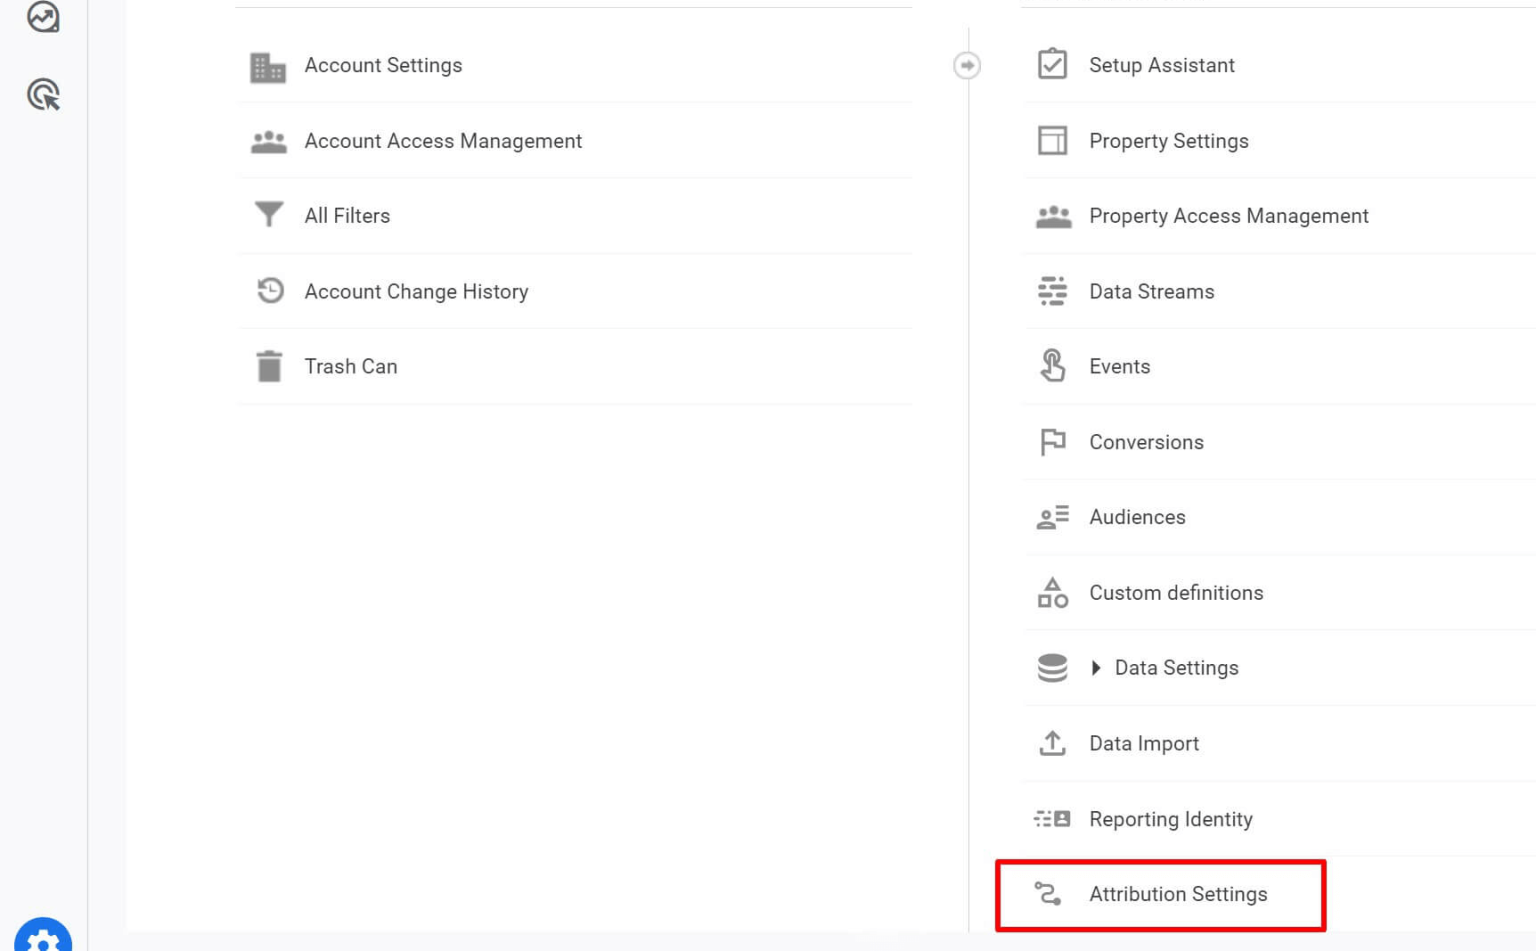
Task: Open the Audiences section
Action: click(x=1137, y=517)
